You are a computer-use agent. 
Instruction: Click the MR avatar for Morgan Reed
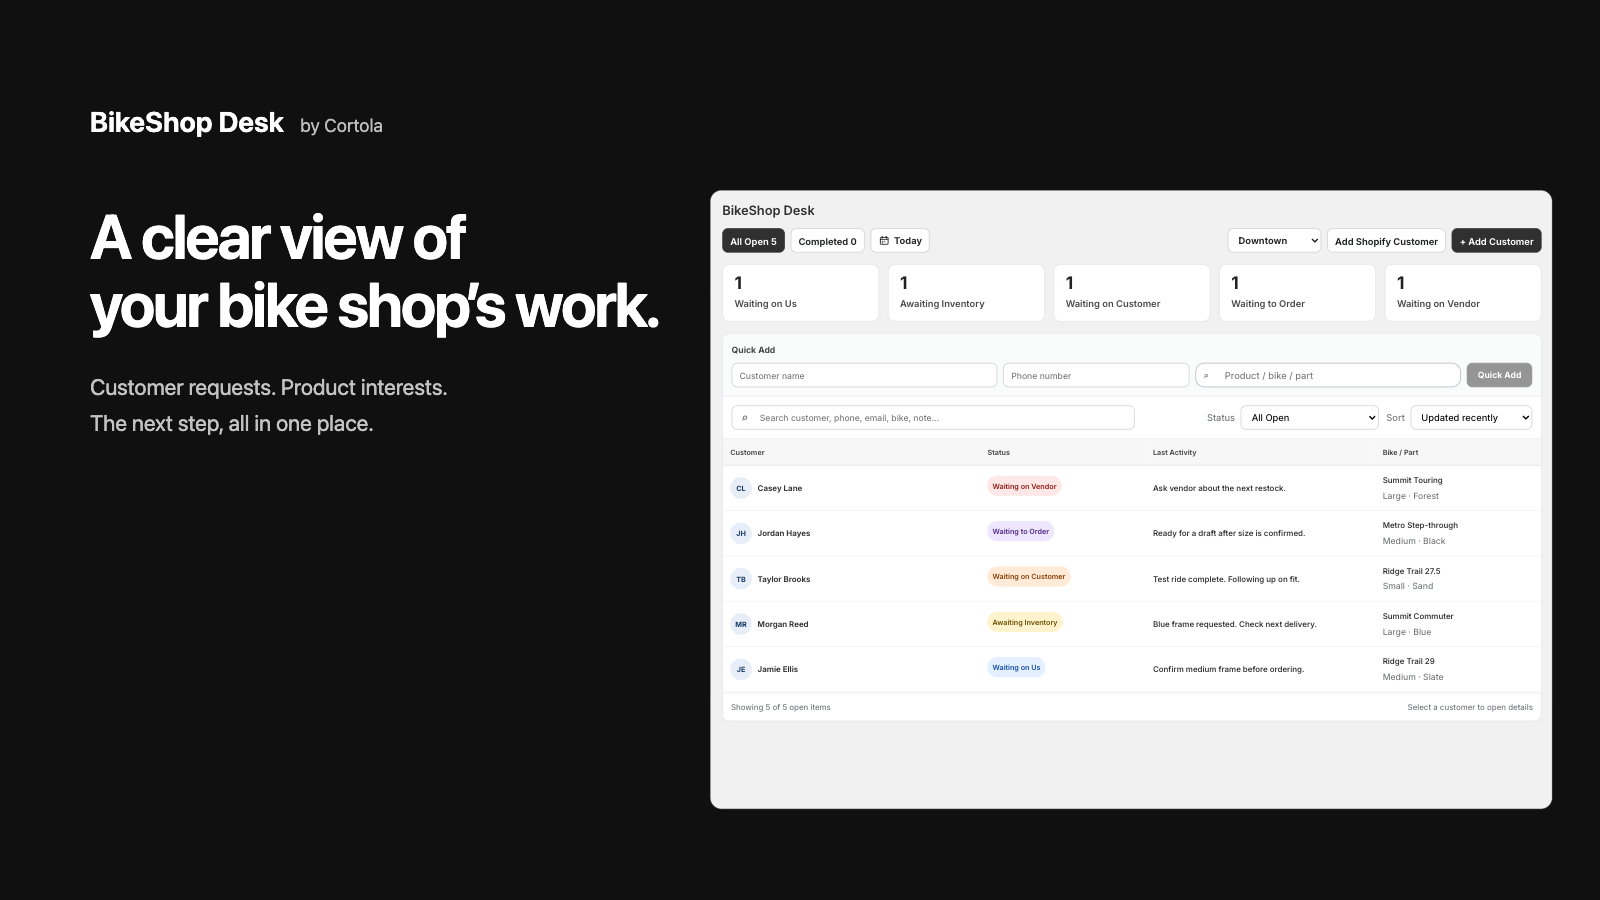pyautogui.click(x=741, y=624)
